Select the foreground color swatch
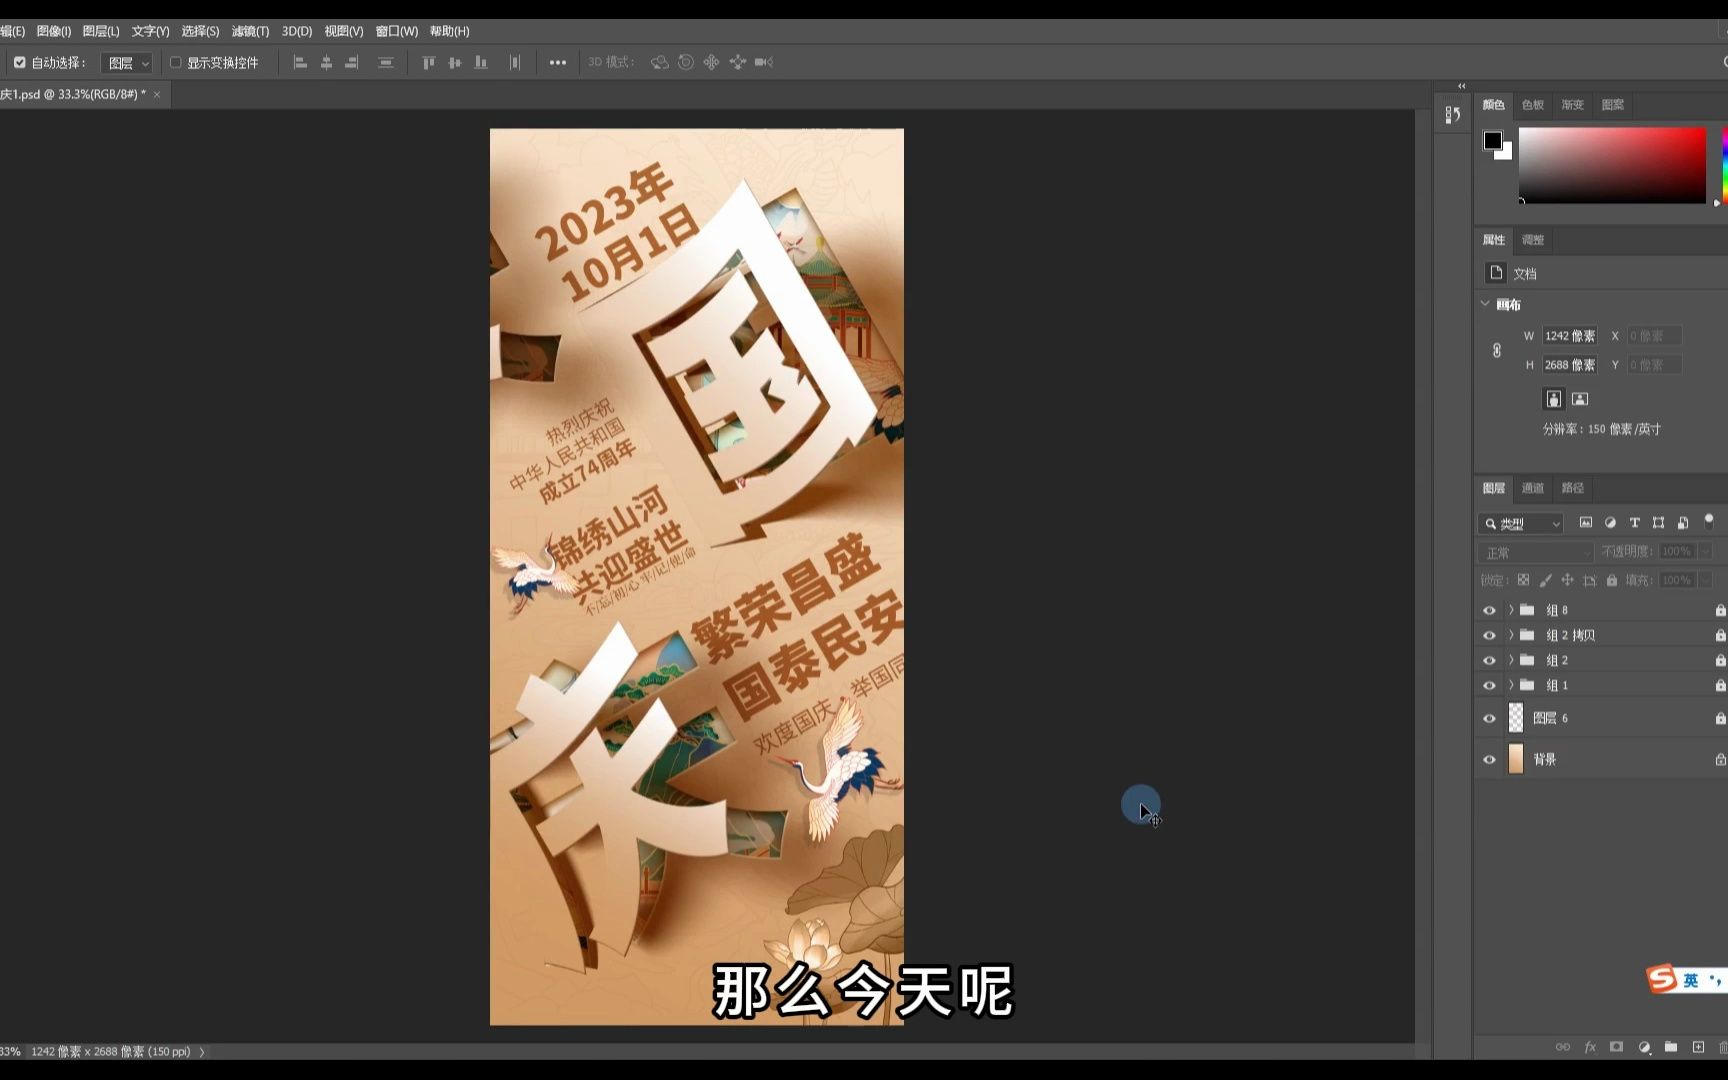The height and width of the screenshot is (1080, 1728). [x=1491, y=138]
